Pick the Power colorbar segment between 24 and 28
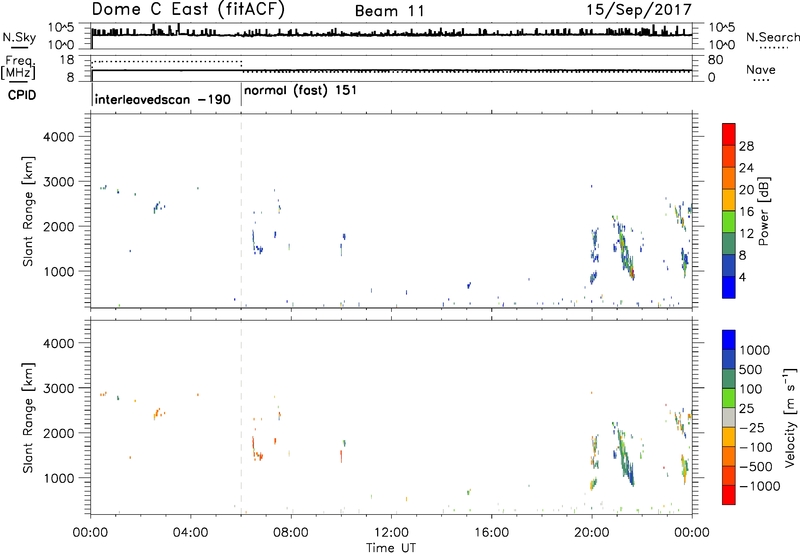 point(729,156)
